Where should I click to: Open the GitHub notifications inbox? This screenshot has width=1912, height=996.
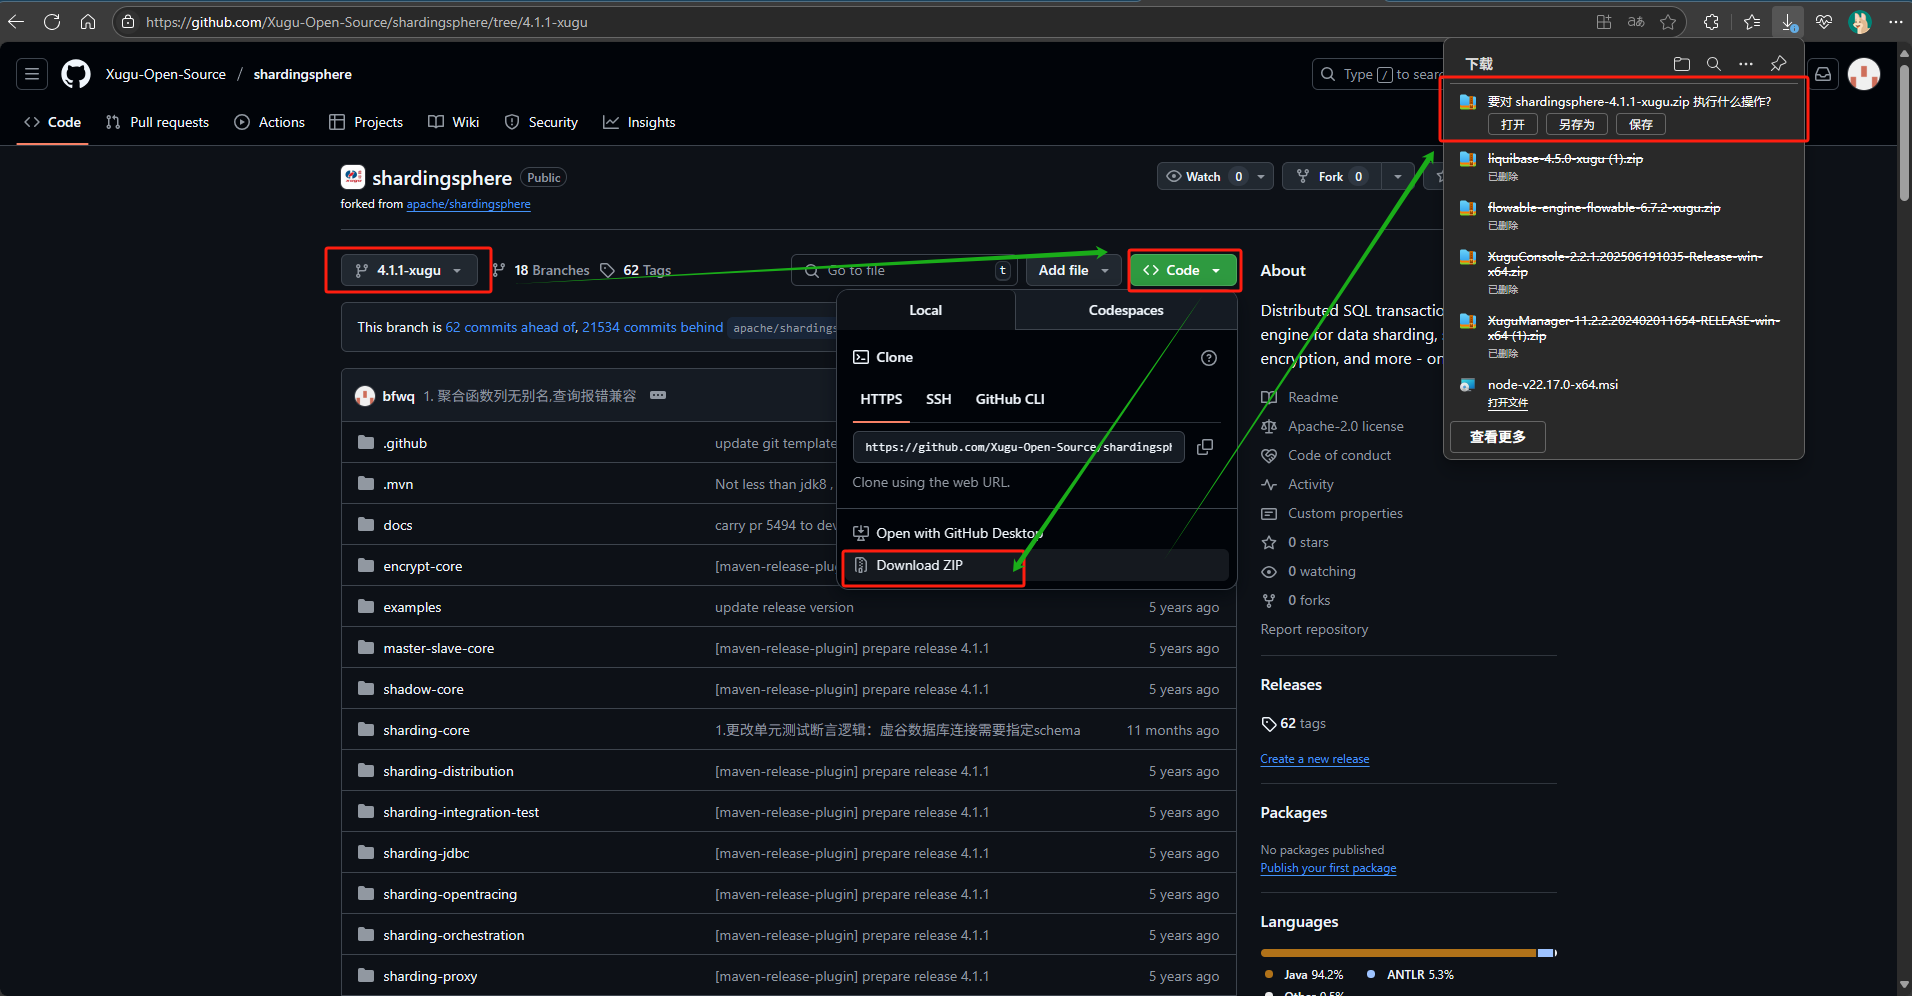(x=1823, y=74)
